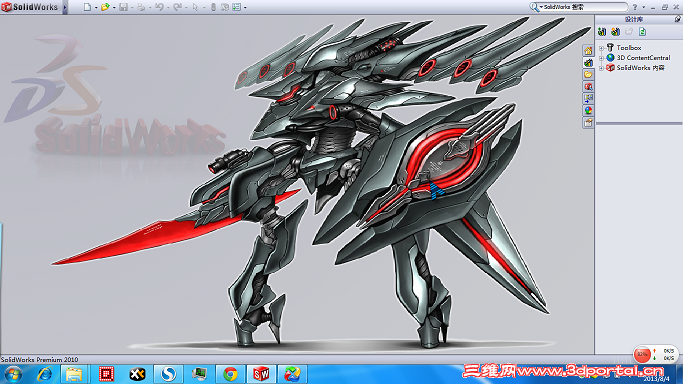Viewport: 683px width, 384px height.
Task: Click the red 82% floating speed ball
Action: tap(642, 354)
